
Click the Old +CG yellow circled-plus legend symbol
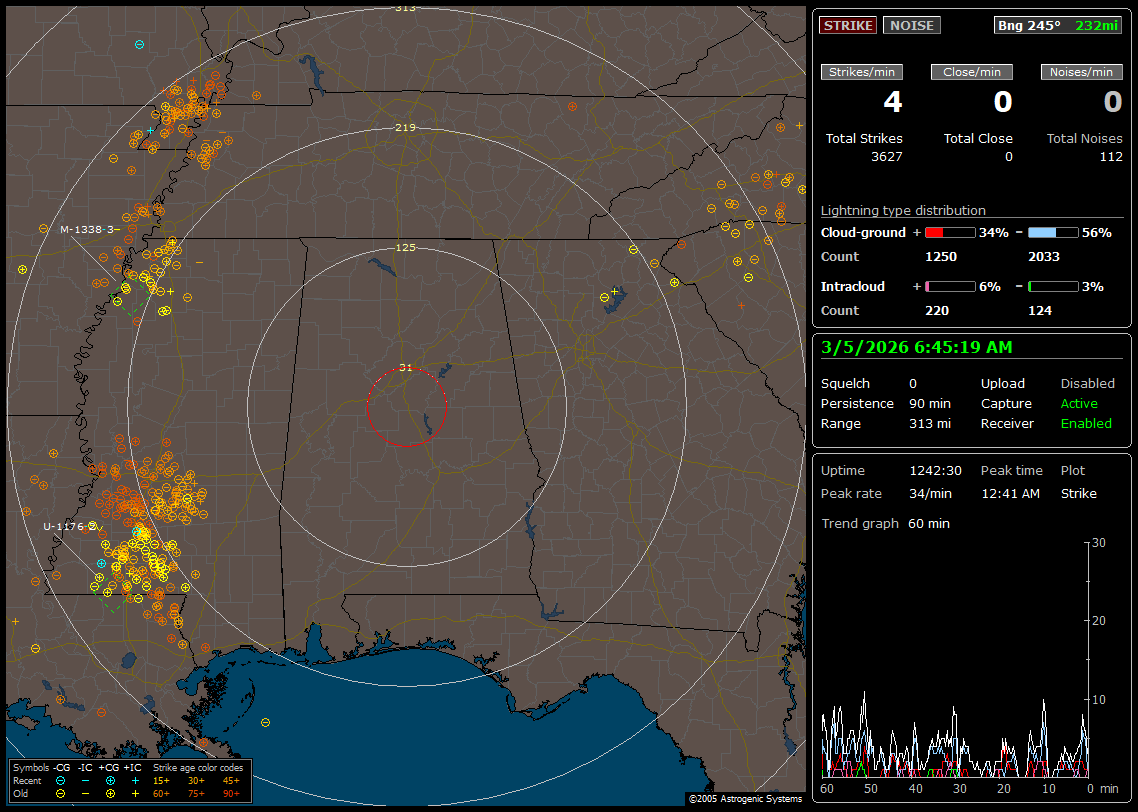point(110,793)
